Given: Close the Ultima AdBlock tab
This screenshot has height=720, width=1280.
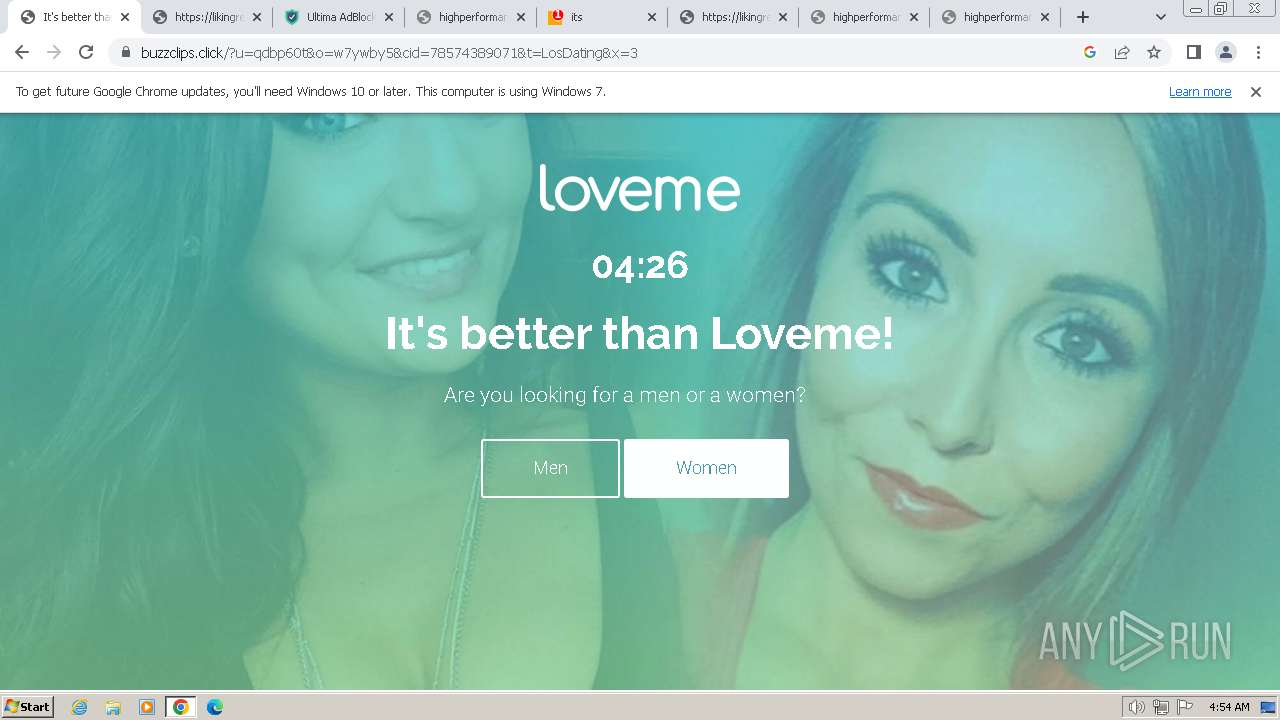Looking at the screenshot, I should point(389,17).
